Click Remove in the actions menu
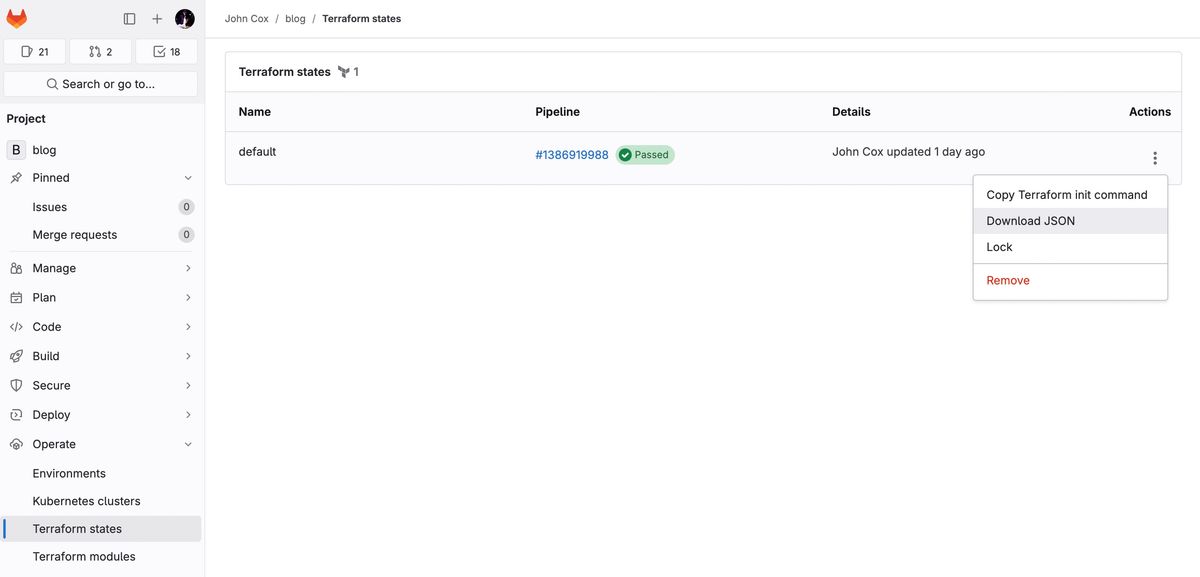Viewport: 1200px width, 577px height. coord(1007,281)
